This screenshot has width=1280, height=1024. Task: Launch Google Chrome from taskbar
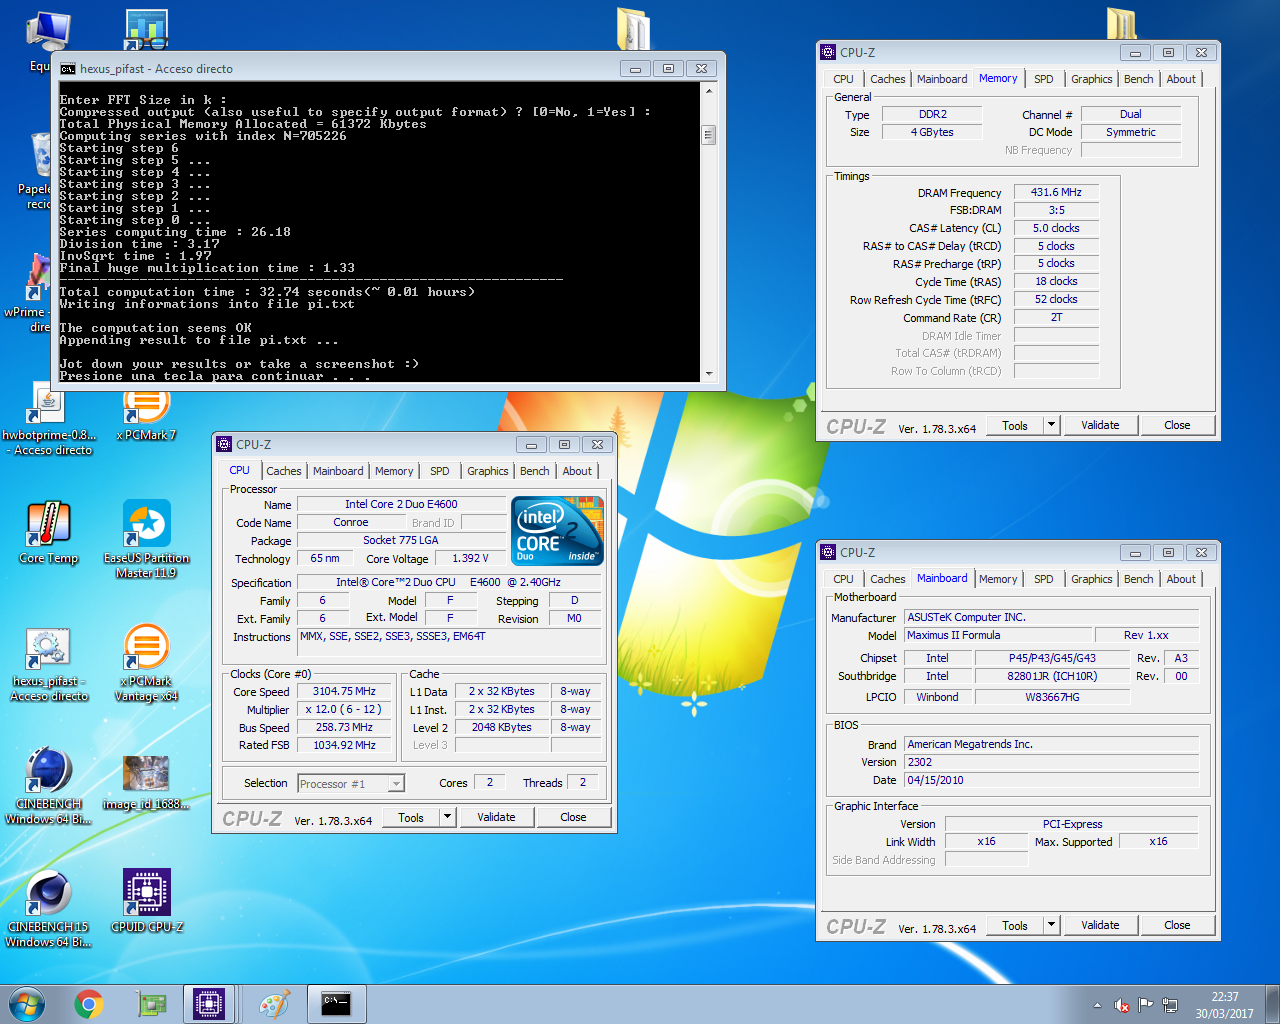pyautogui.click(x=89, y=1004)
